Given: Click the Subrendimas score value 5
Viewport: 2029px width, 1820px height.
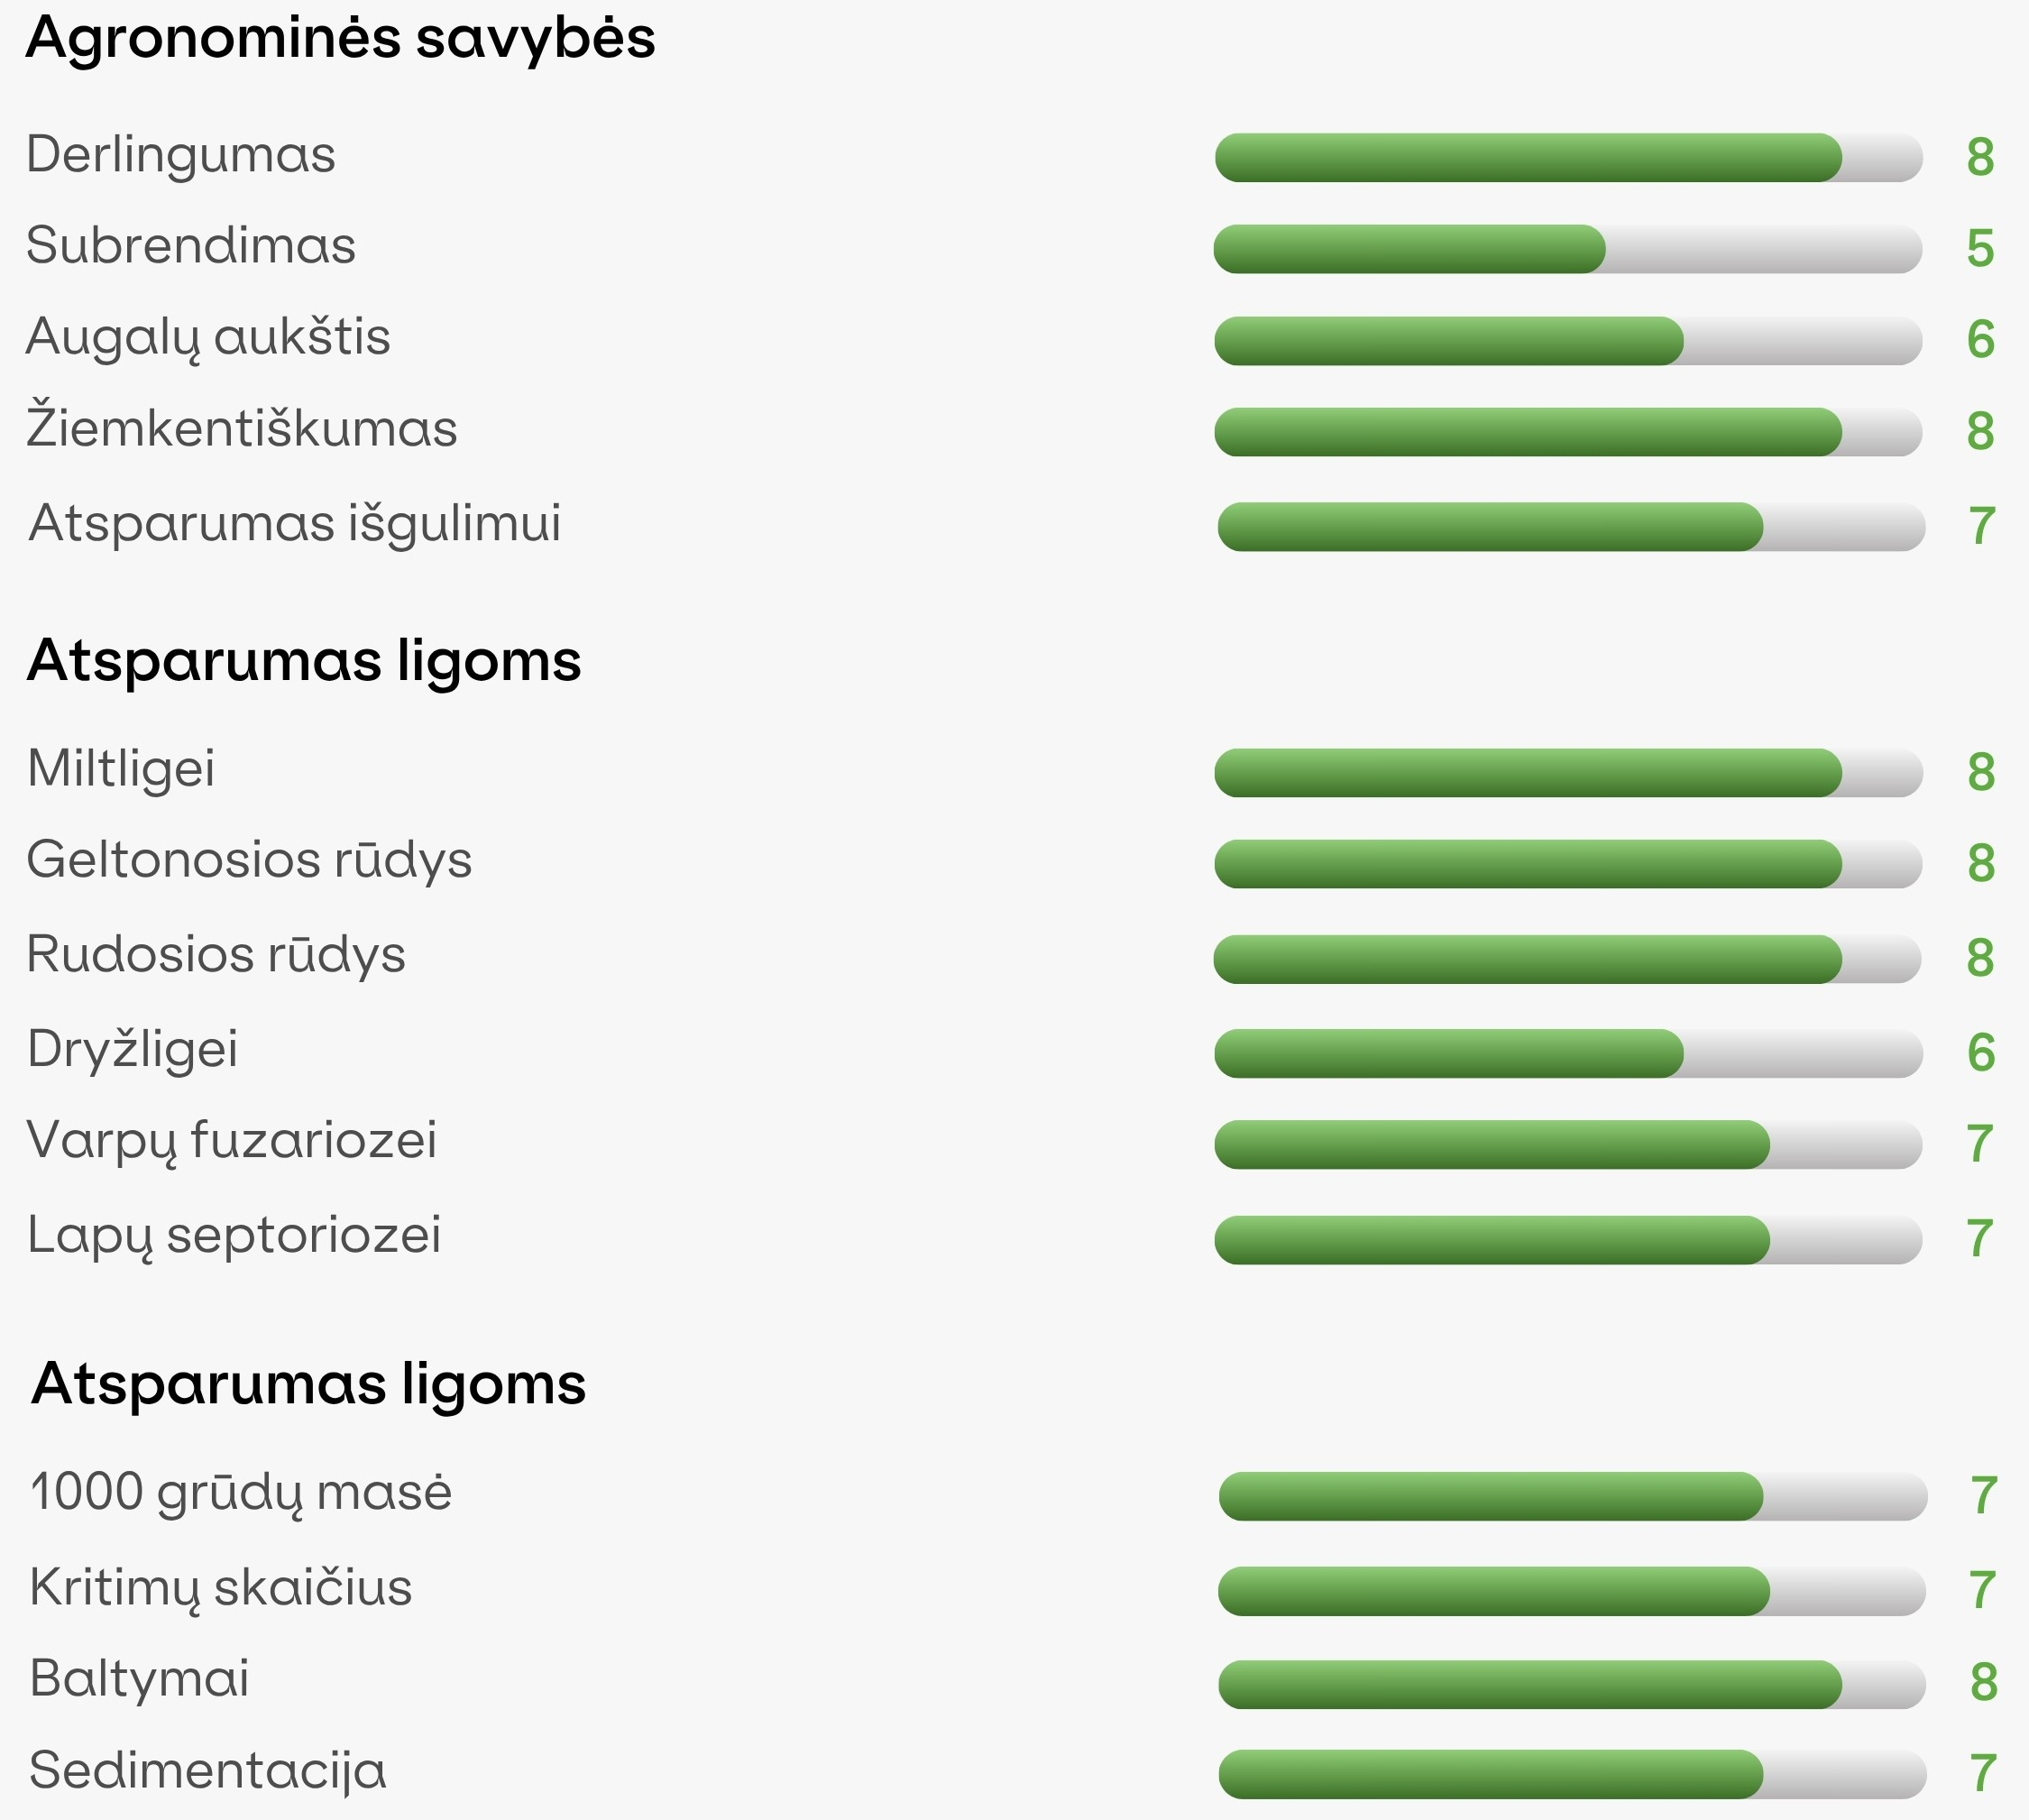Looking at the screenshot, I should [1980, 249].
